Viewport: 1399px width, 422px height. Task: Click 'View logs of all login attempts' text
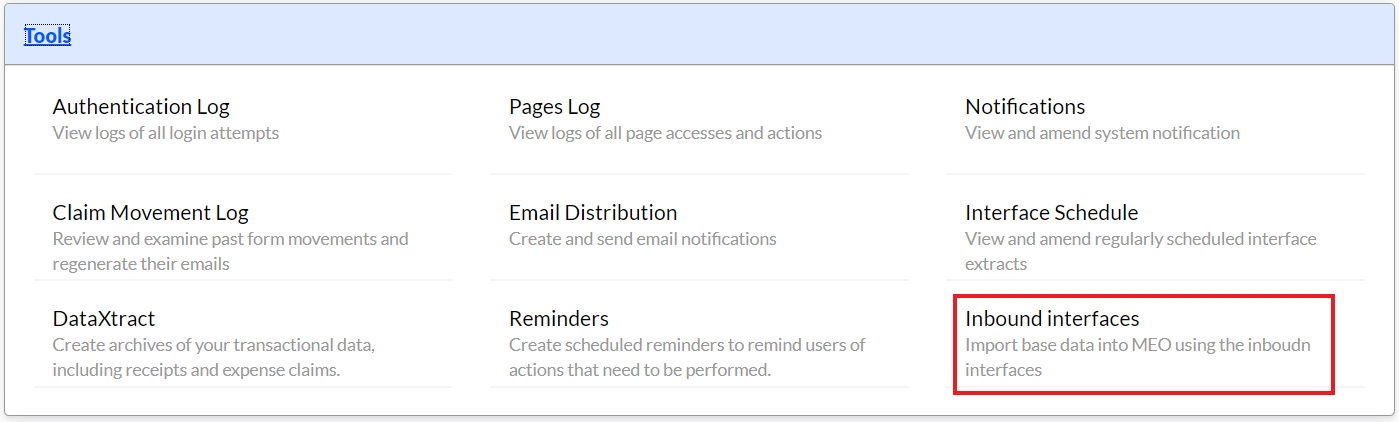point(166,133)
